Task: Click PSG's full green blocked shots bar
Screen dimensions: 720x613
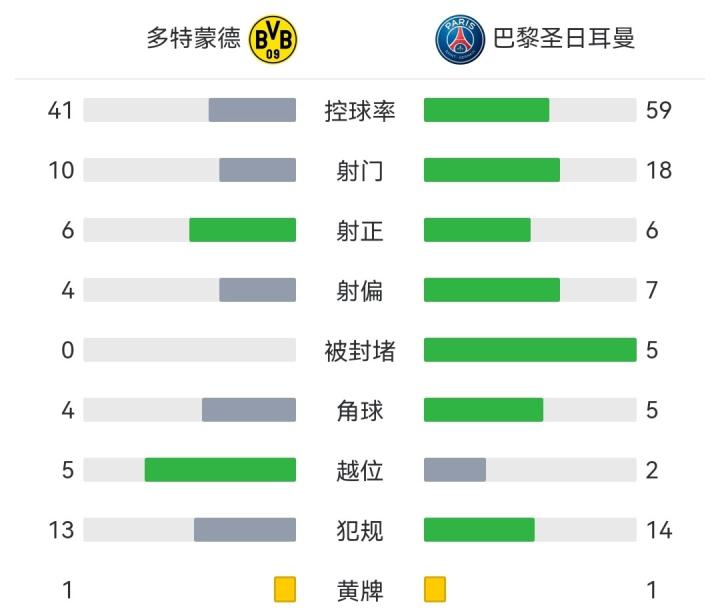Action: [530, 350]
